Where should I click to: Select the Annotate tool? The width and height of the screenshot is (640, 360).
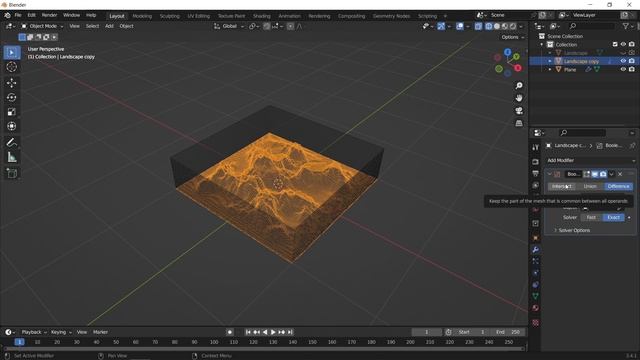click(x=11, y=142)
